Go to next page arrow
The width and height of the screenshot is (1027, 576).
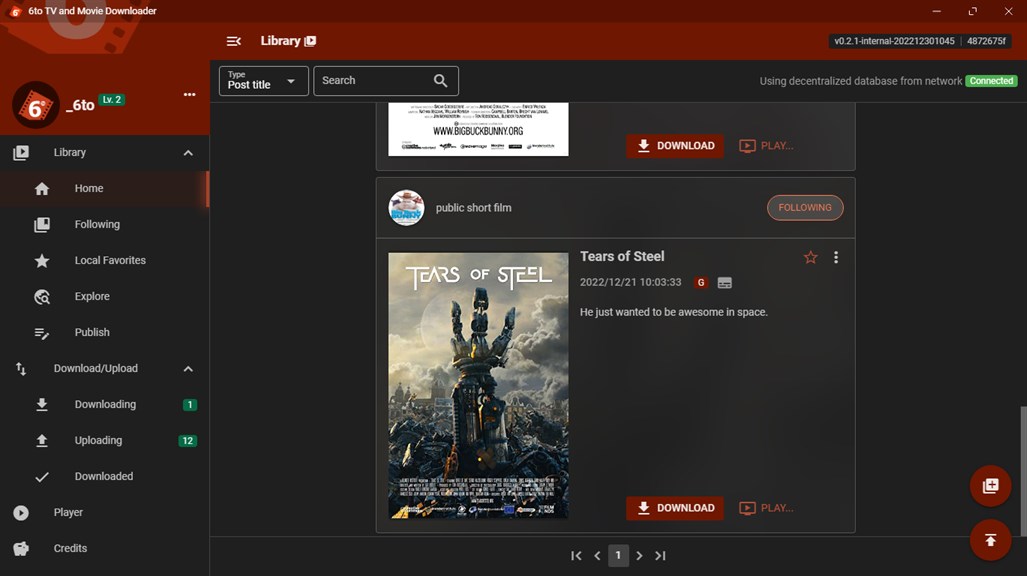pyautogui.click(x=639, y=556)
